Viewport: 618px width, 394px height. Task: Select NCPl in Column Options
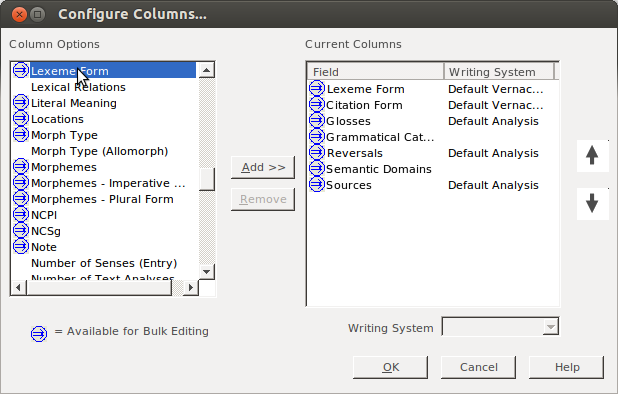[44, 215]
